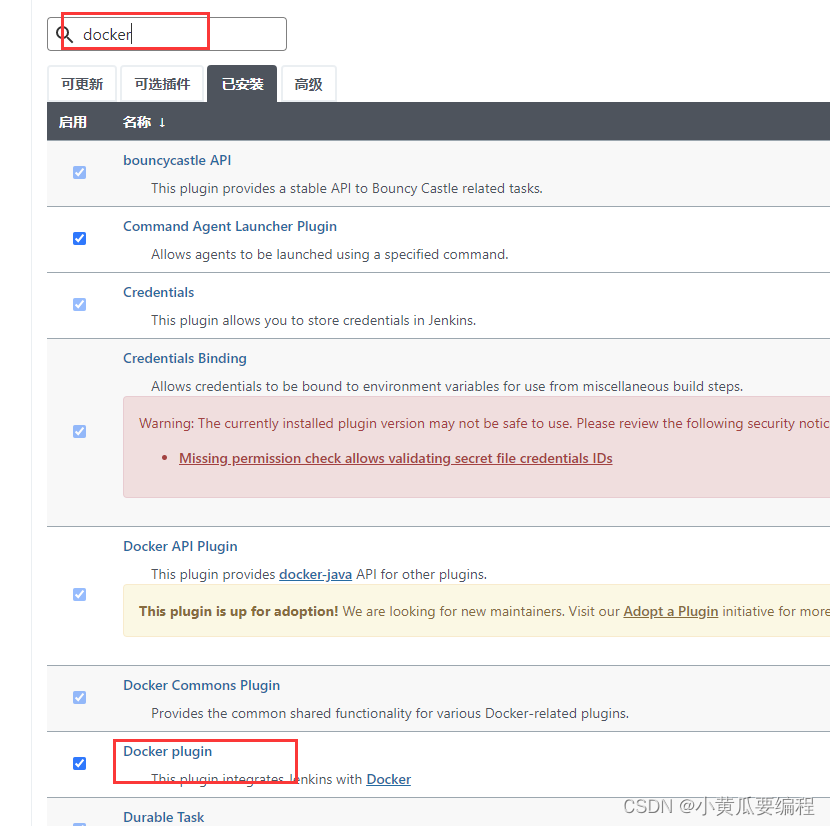Switch to the 可更新 tab
The width and height of the screenshot is (830, 826).
(x=82, y=84)
